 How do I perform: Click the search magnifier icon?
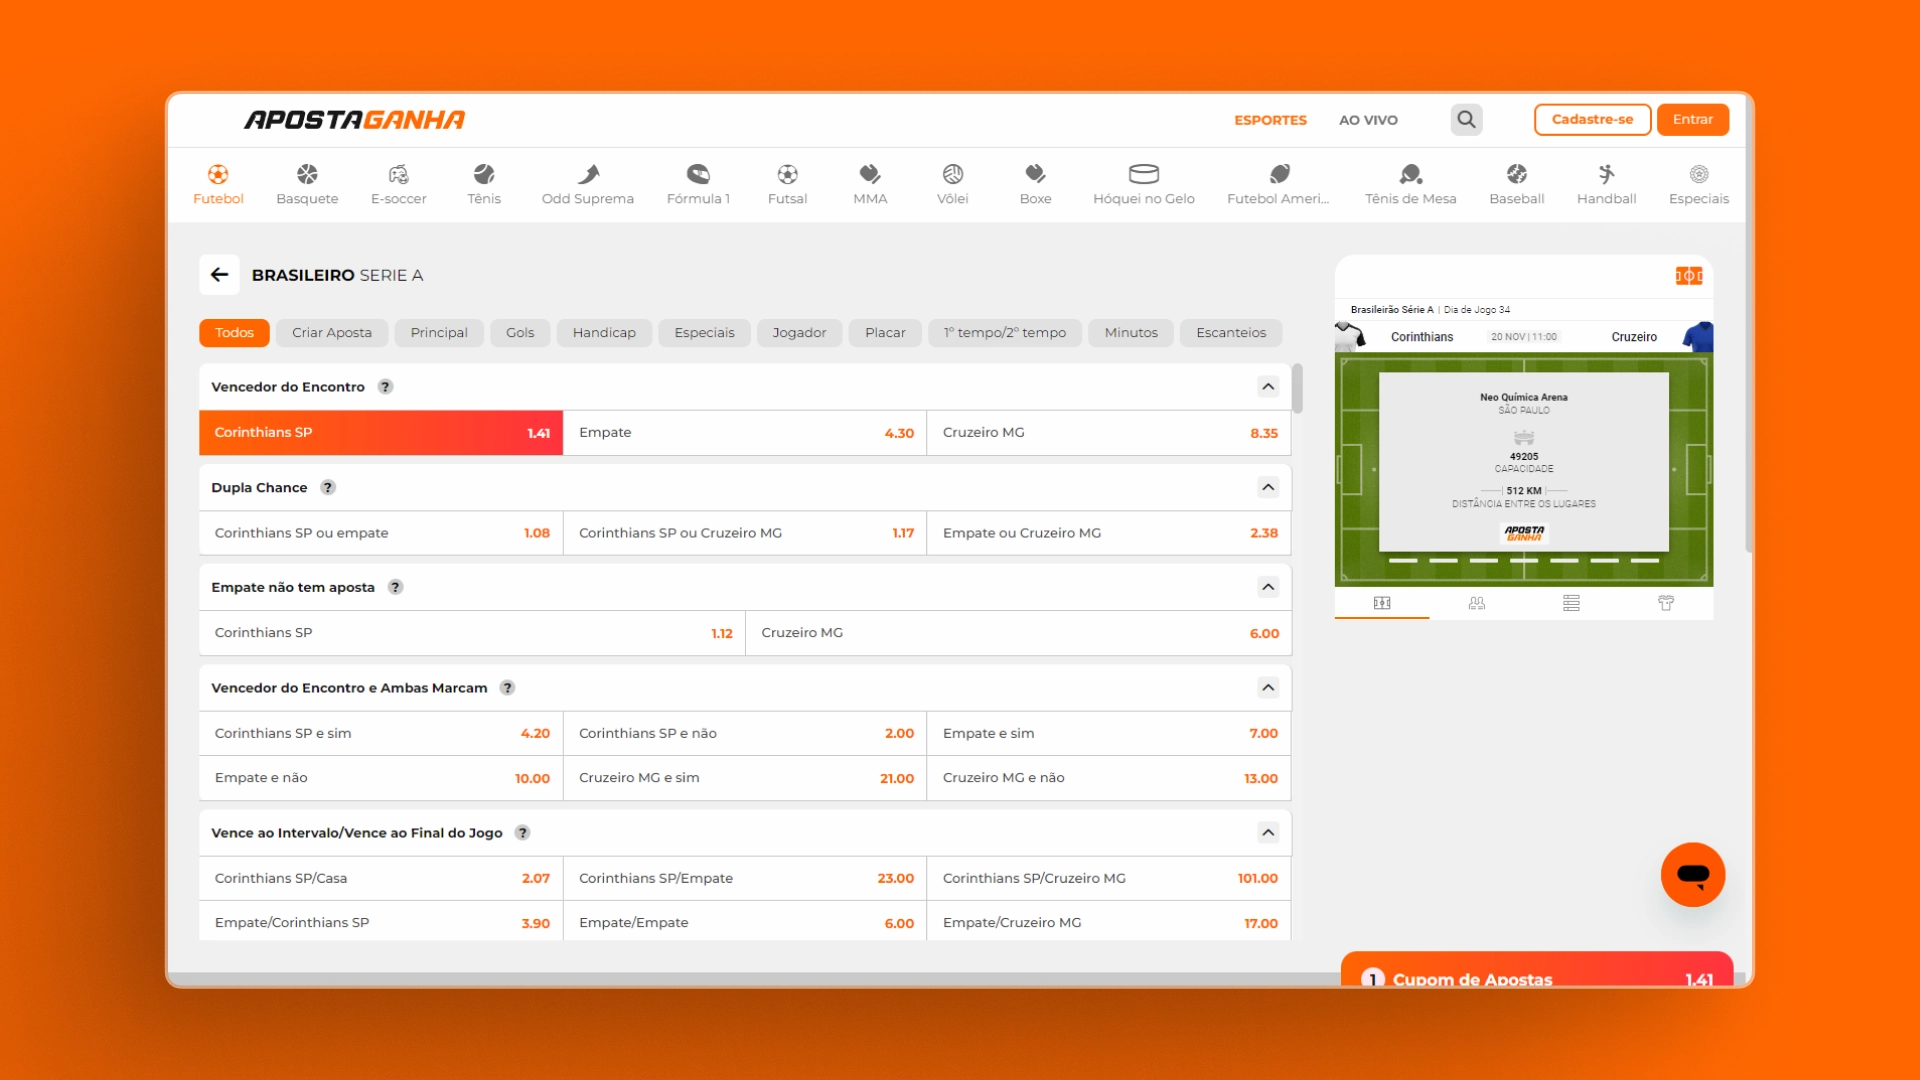1466,120
